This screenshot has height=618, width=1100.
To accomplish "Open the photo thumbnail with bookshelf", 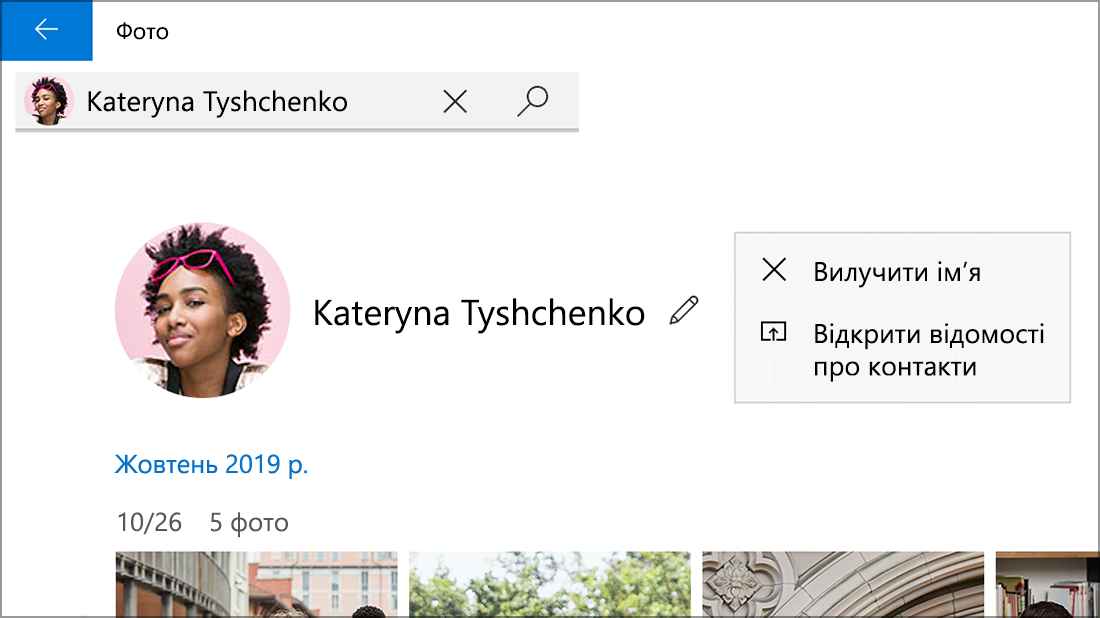I will (1047, 584).
